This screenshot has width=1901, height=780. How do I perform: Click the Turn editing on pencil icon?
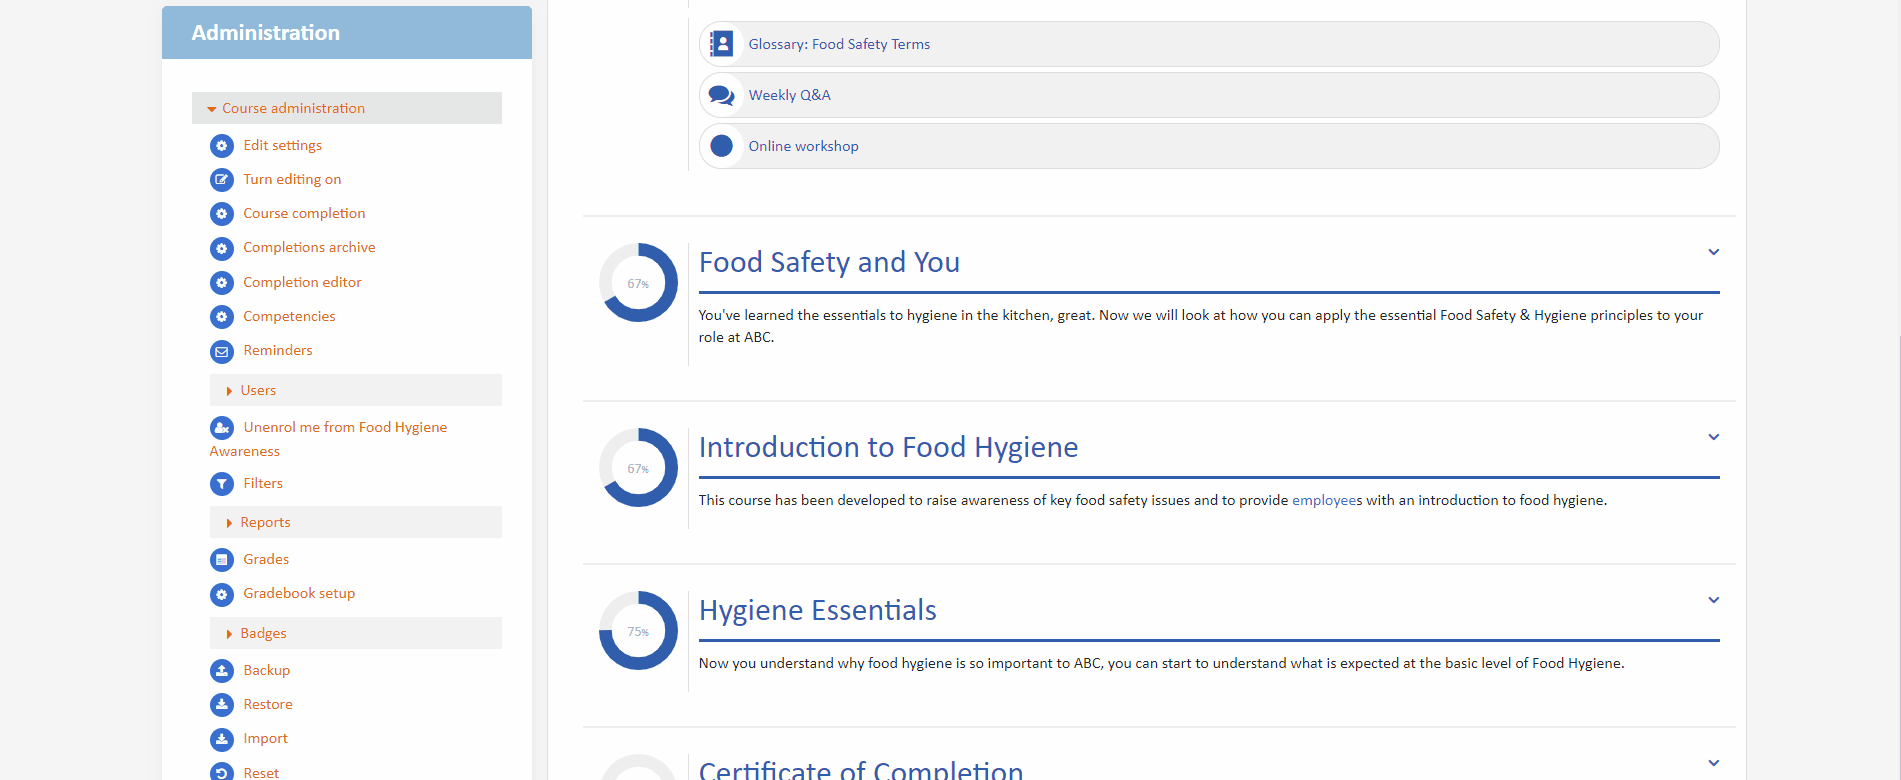221,180
